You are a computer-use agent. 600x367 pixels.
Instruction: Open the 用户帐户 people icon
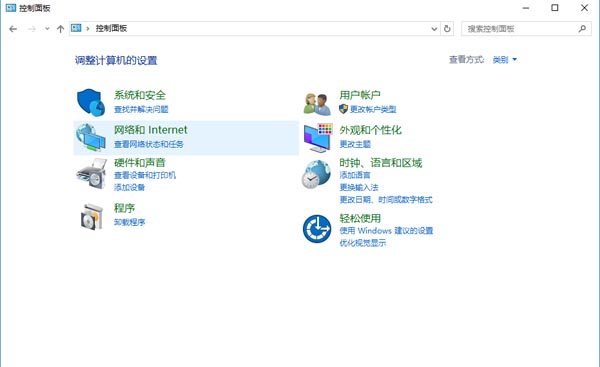click(x=317, y=104)
